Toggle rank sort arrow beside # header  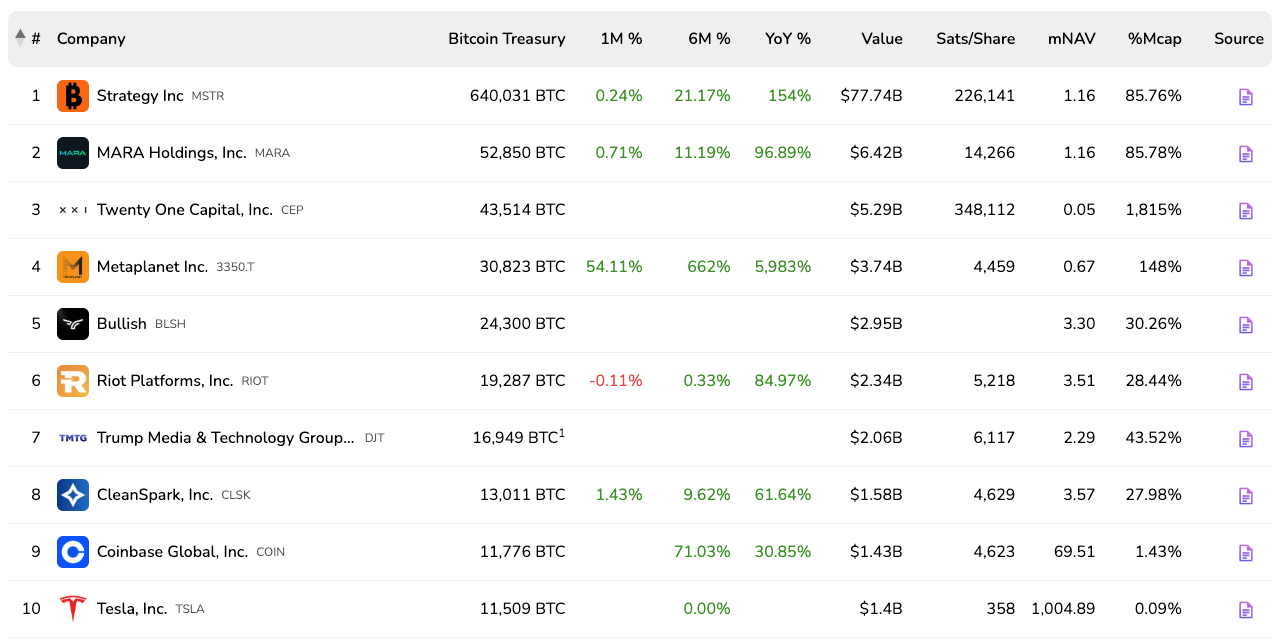coord(20,38)
